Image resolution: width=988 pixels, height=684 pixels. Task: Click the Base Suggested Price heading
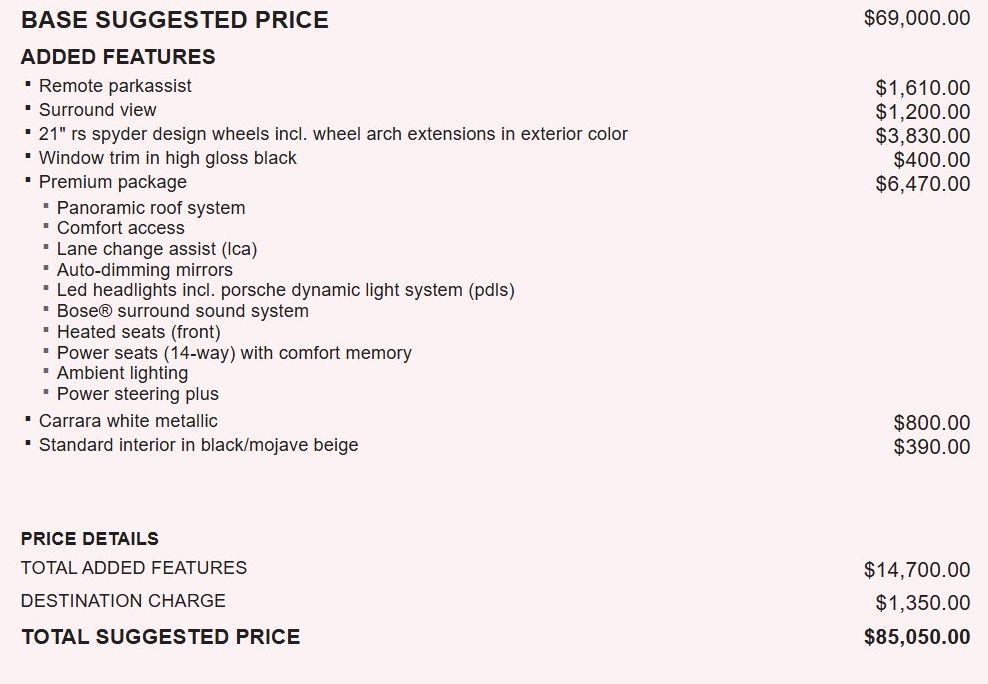click(x=175, y=20)
